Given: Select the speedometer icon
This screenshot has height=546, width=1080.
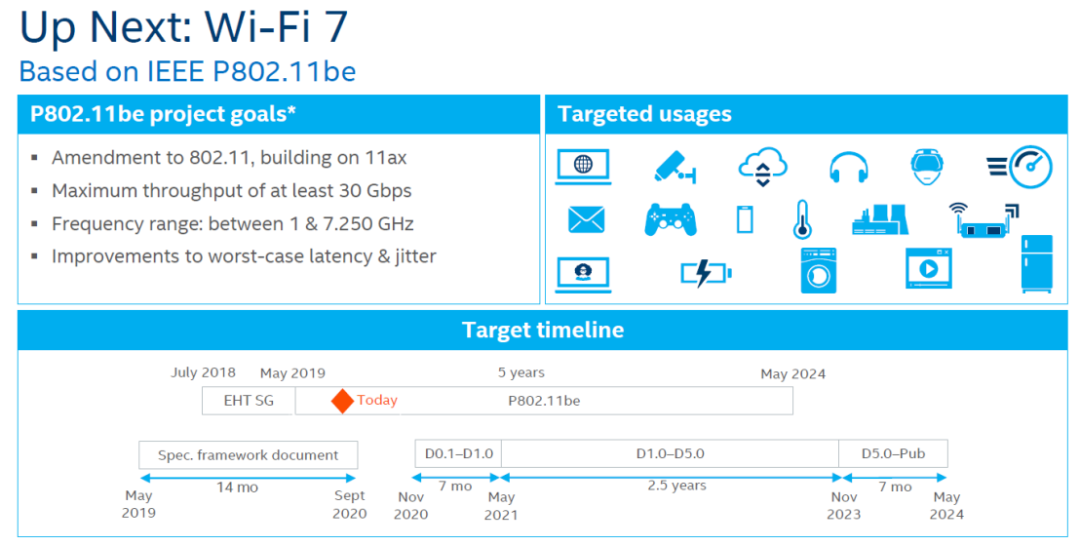Looking at the screenshot, I should point(1020,167).
